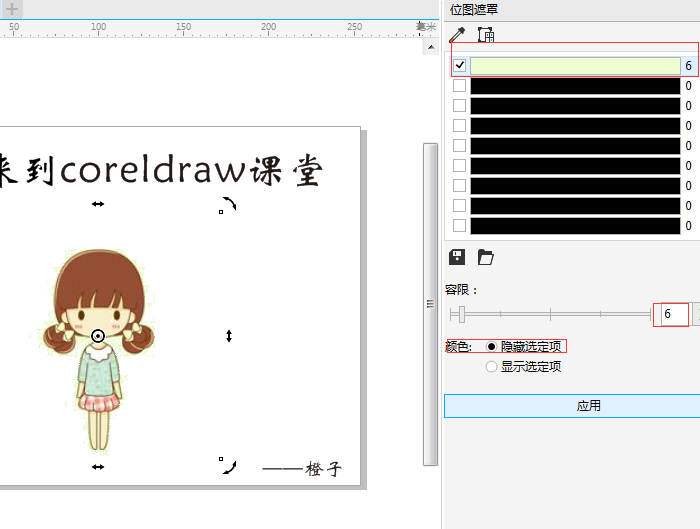Image resolution: width=700 pixels, height=529 pixels.
Task: Enable the second color mask checkbox
Action: (460, 86)
